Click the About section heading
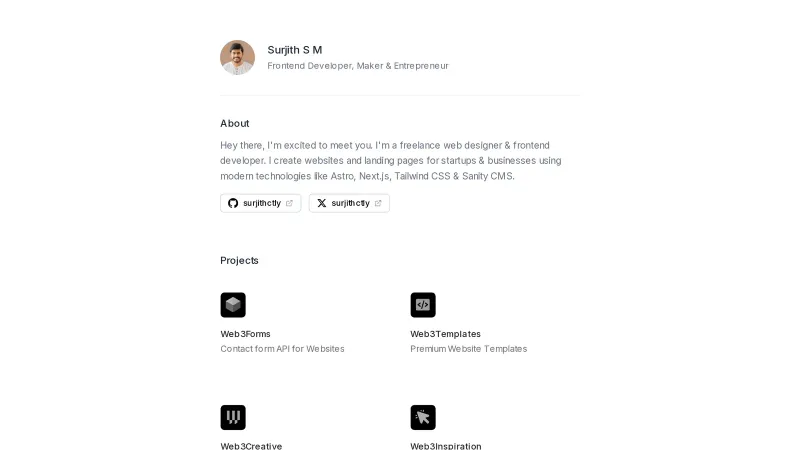Screen dimensions: 800x450 pos(235,123)
